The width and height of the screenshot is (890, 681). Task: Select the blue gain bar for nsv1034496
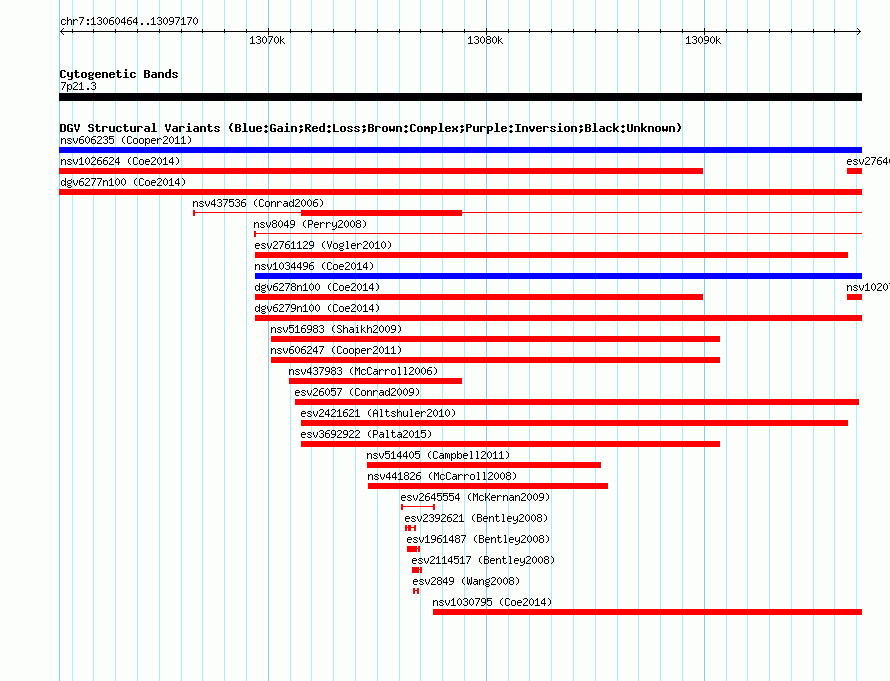[x=559, y=276]
